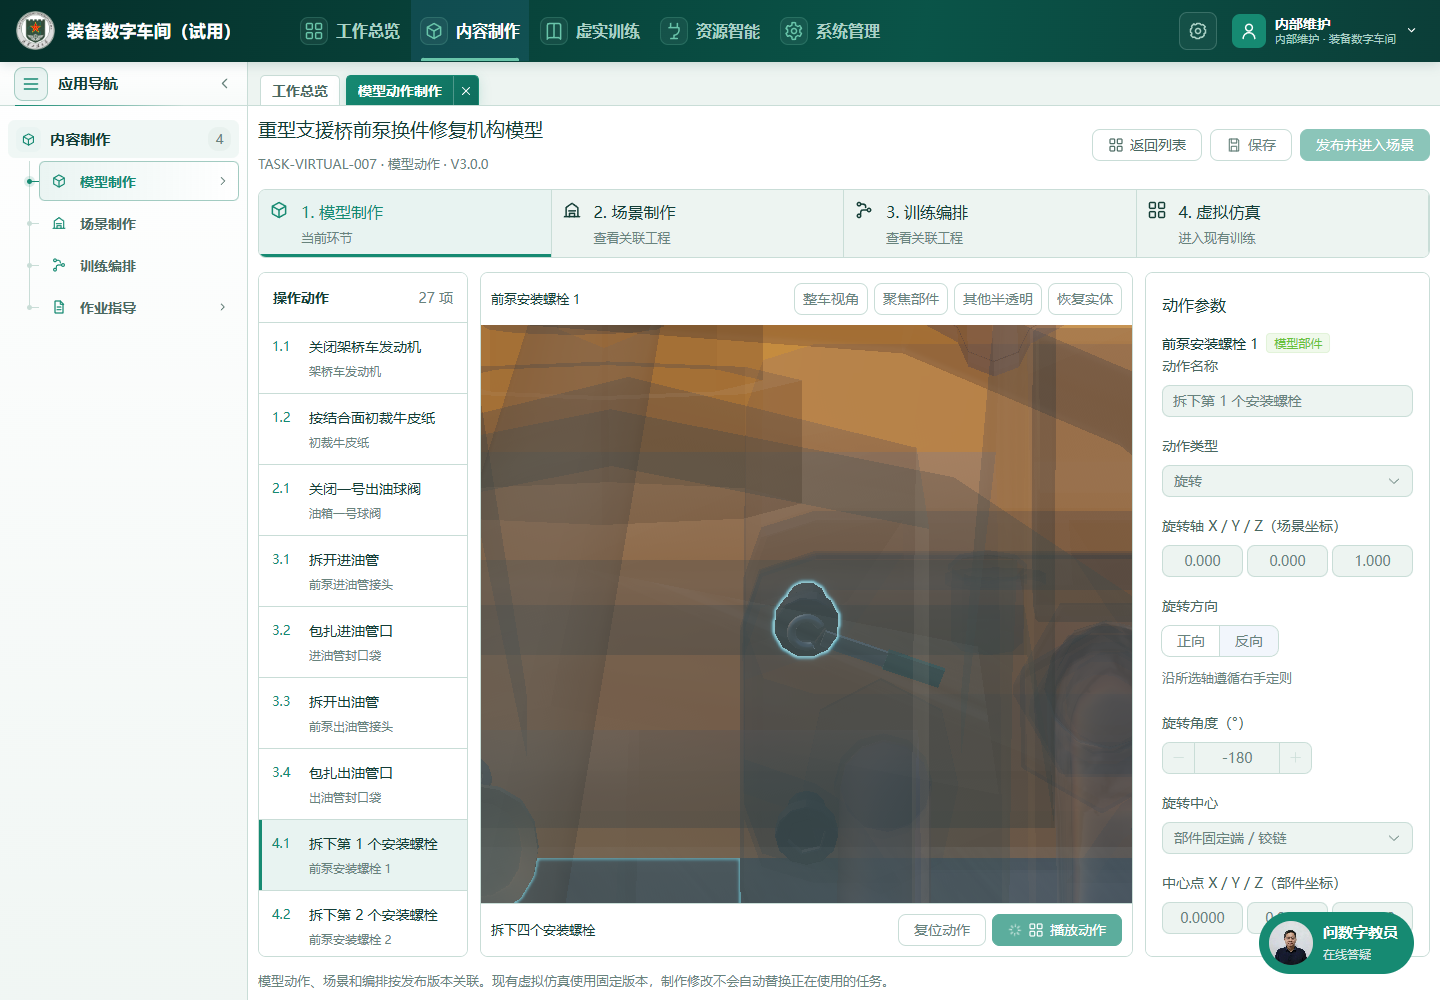The image size is (1440, 1000).
Task: Decrease rotation angle with minus stepper
Action: (x=1179, y=758)
